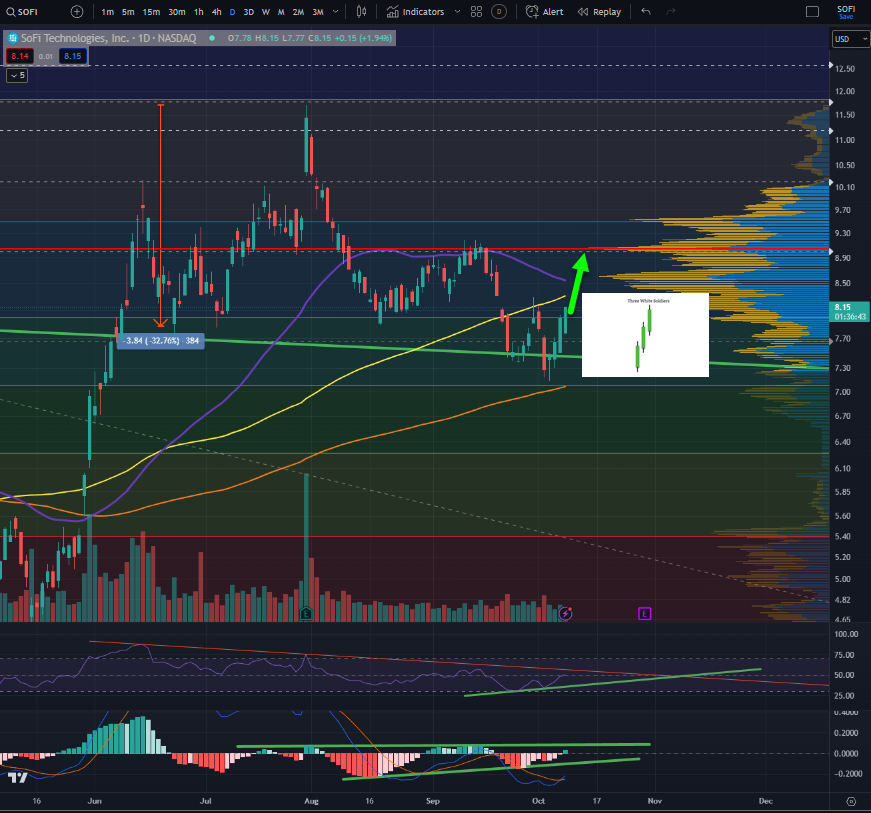Click the lightning bolt event icon
Viewport: 871px width, 813px height.
click(565, 613)
